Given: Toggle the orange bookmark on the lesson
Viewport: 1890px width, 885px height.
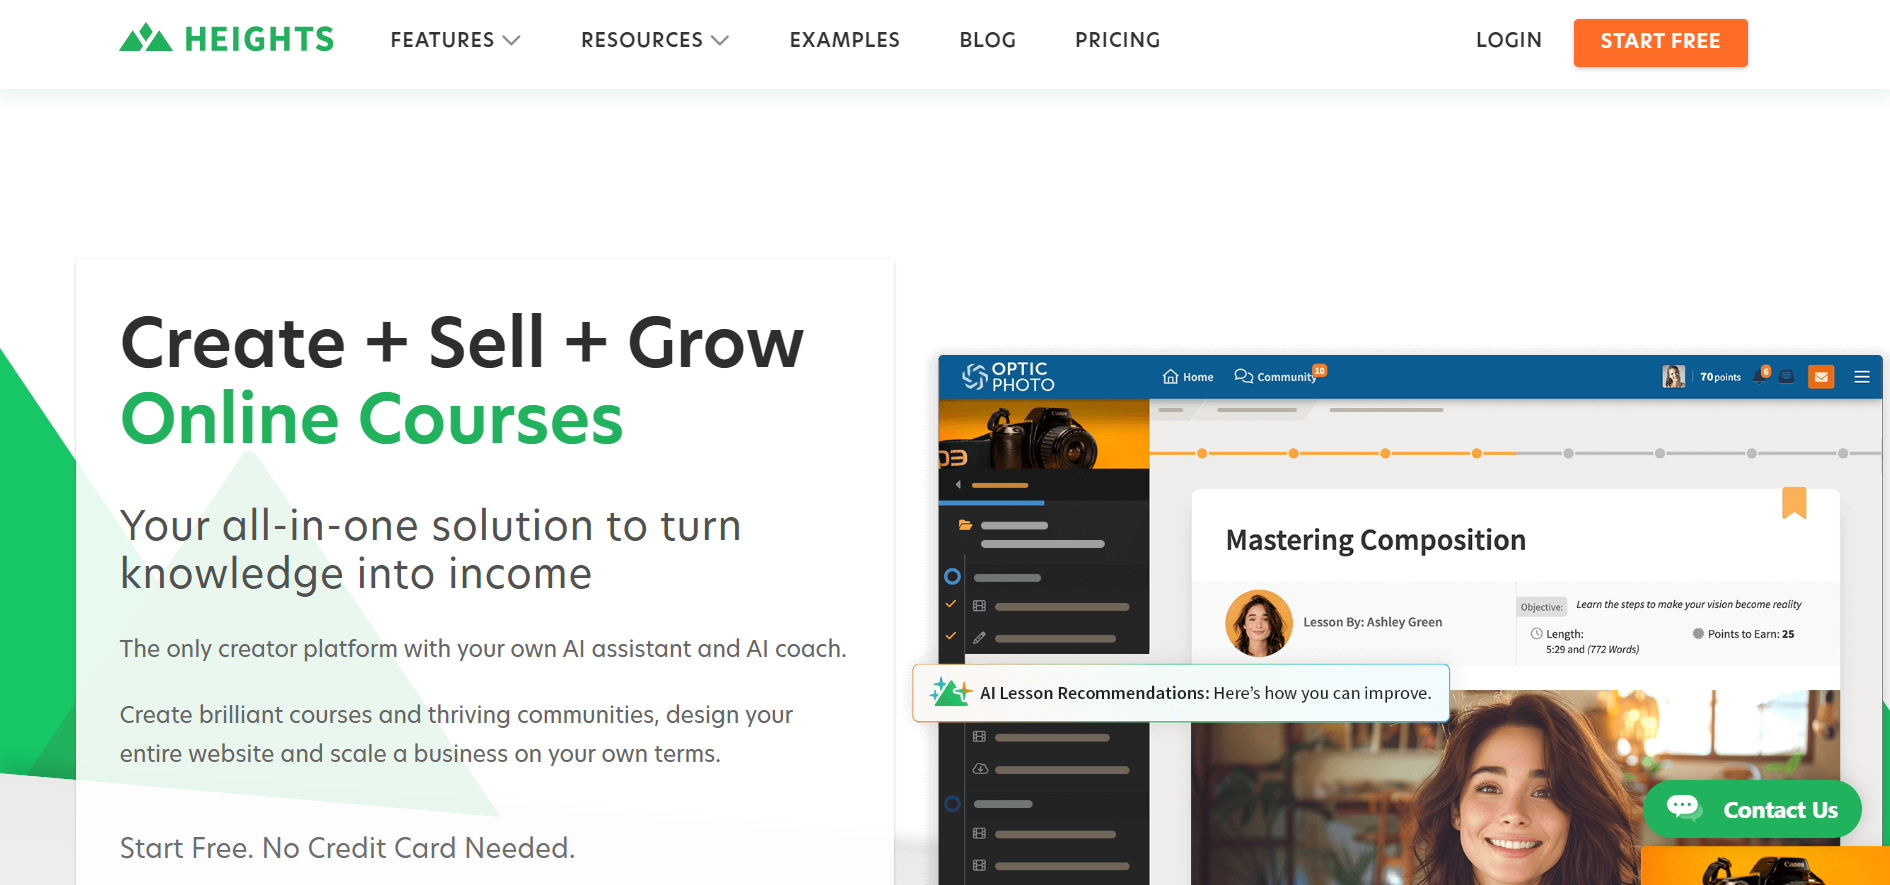Looking at the screenshot, I should pyautogui.click(x=1794, y=503).
